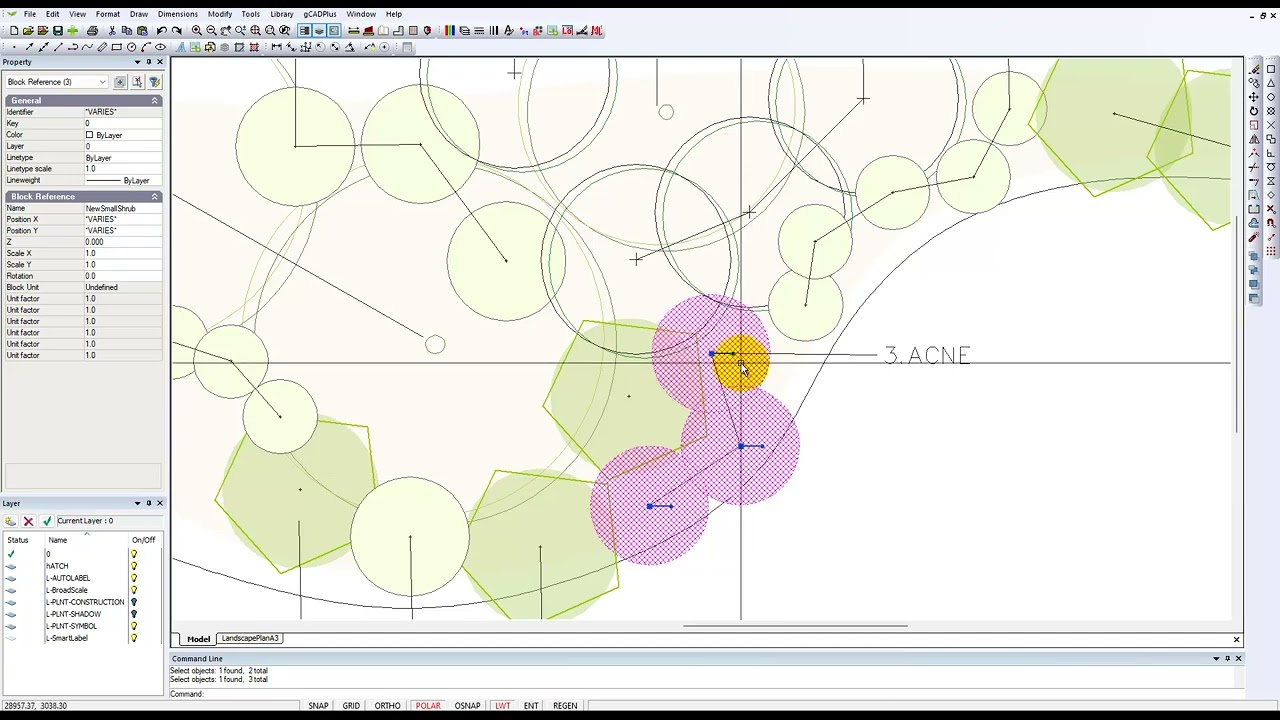Turn on L-PLNT-SHADOW layer bulb
This screenshot has height=720, width=1280.
133,614
